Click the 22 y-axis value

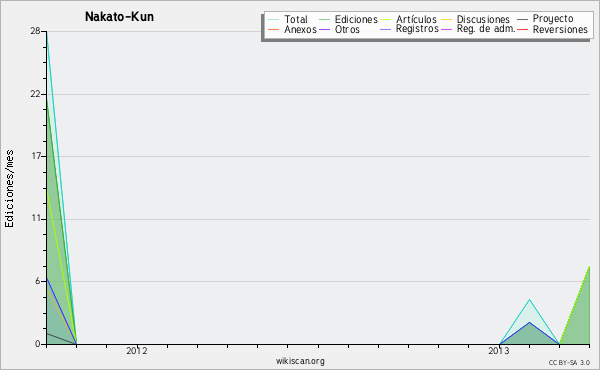(35, 94)
